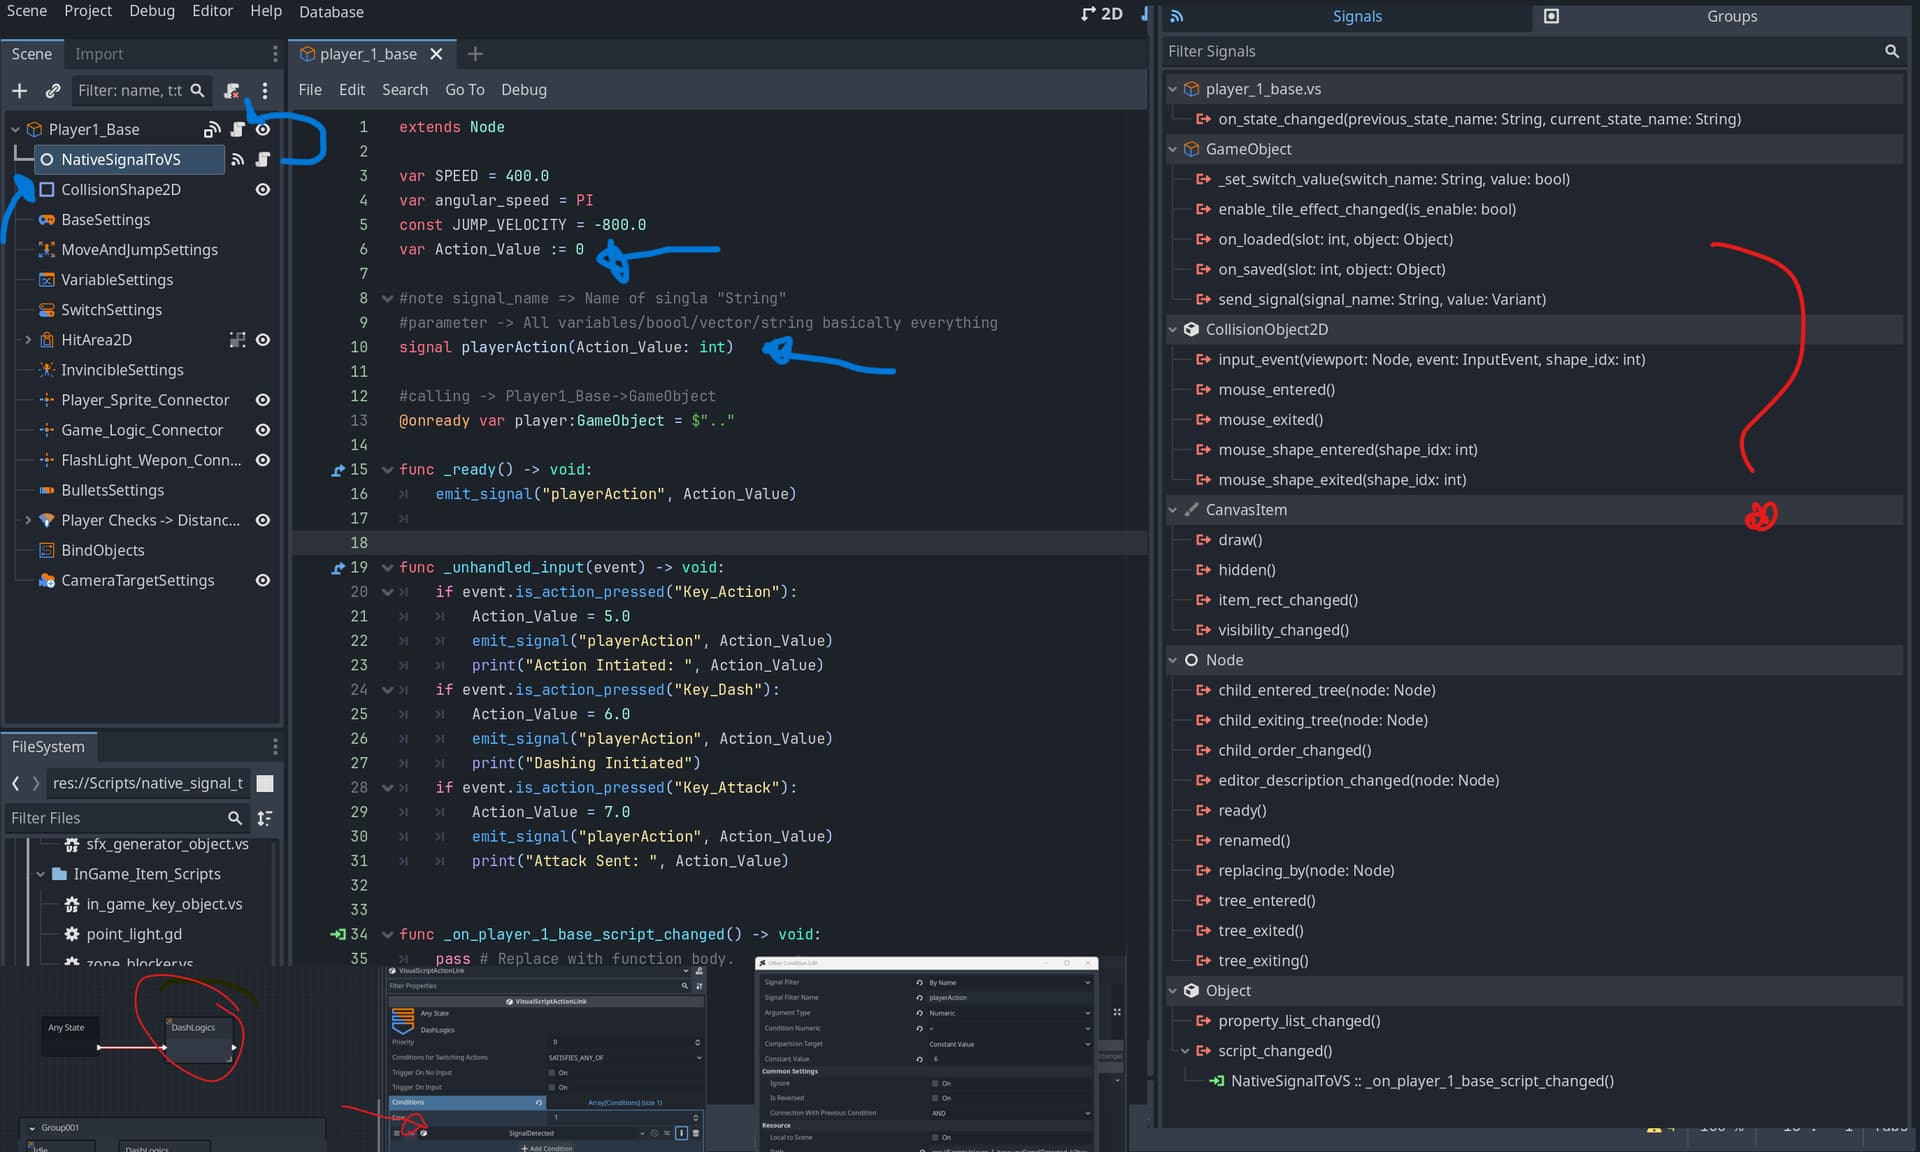Collapse the Object signals section
This screenshot has height=1152, width=1920.
[1173, 991]
